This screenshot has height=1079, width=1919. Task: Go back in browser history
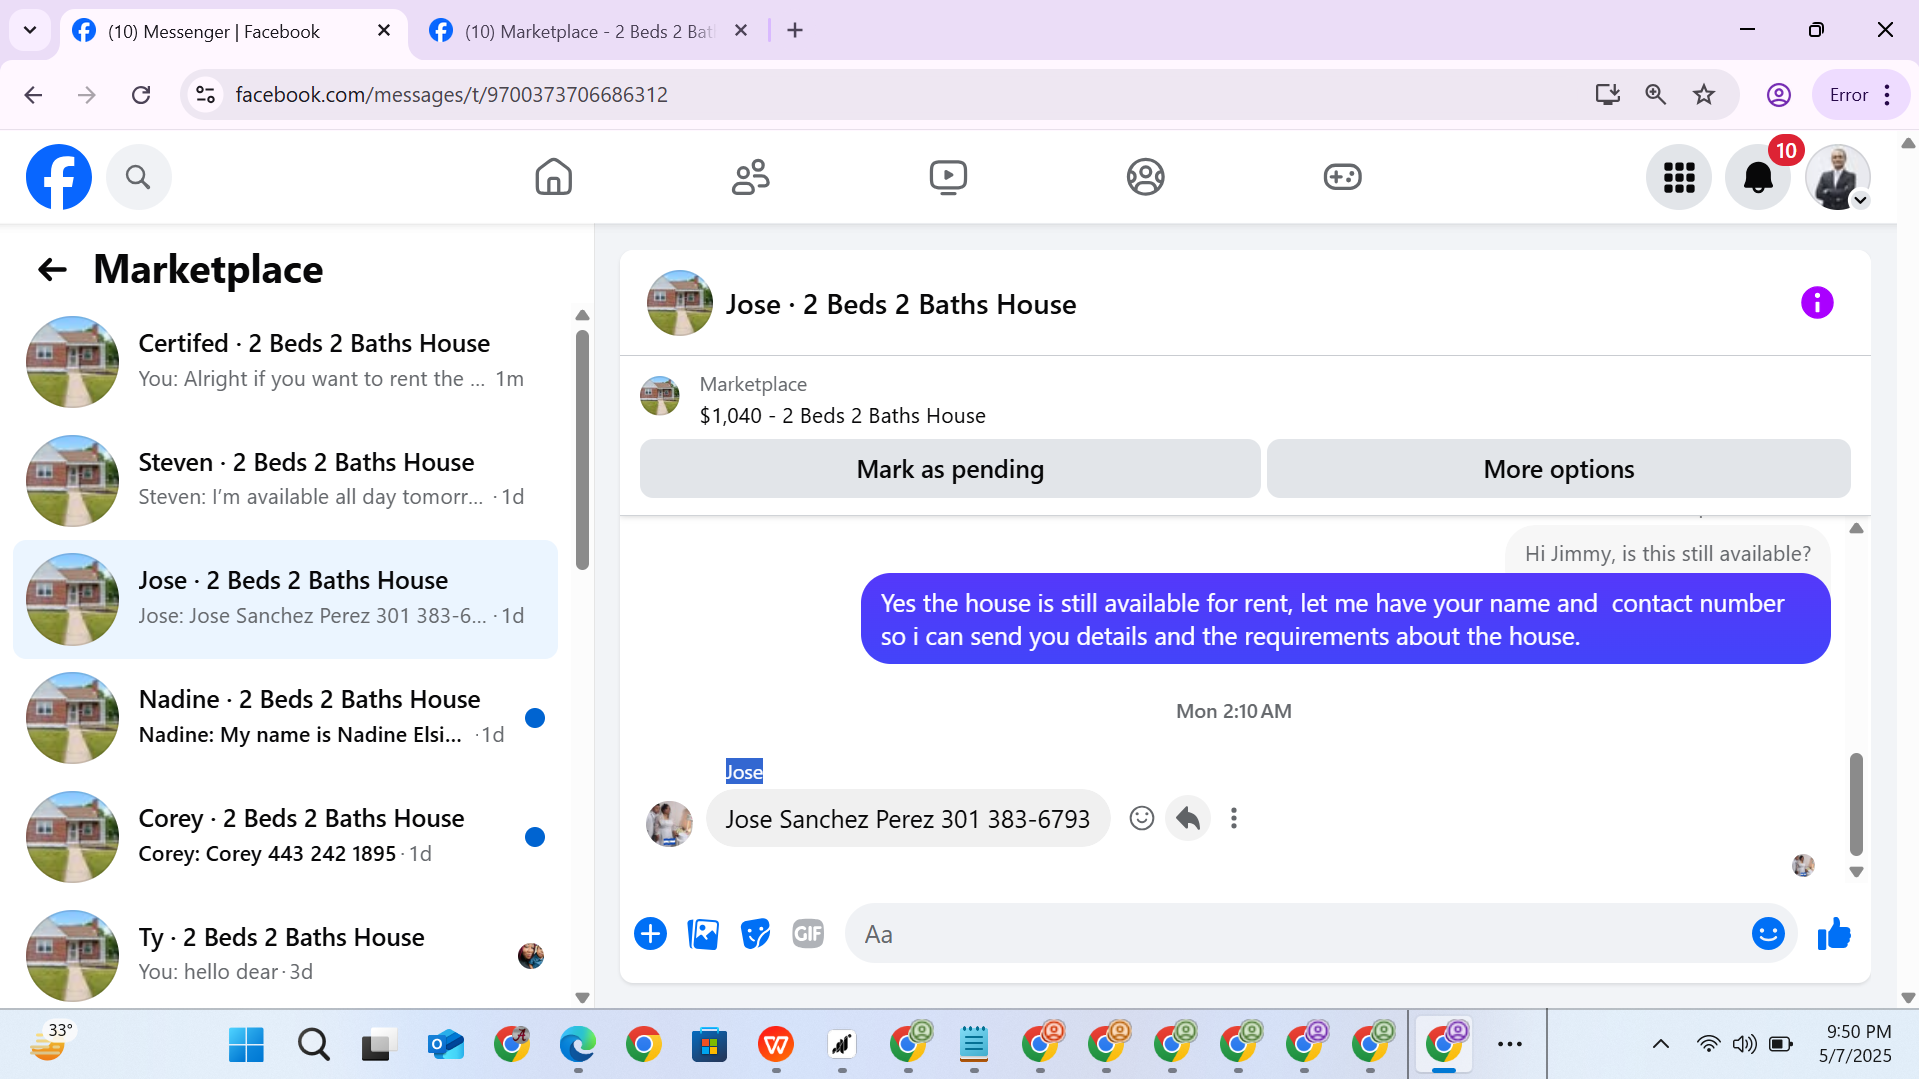tap(33, 95)
